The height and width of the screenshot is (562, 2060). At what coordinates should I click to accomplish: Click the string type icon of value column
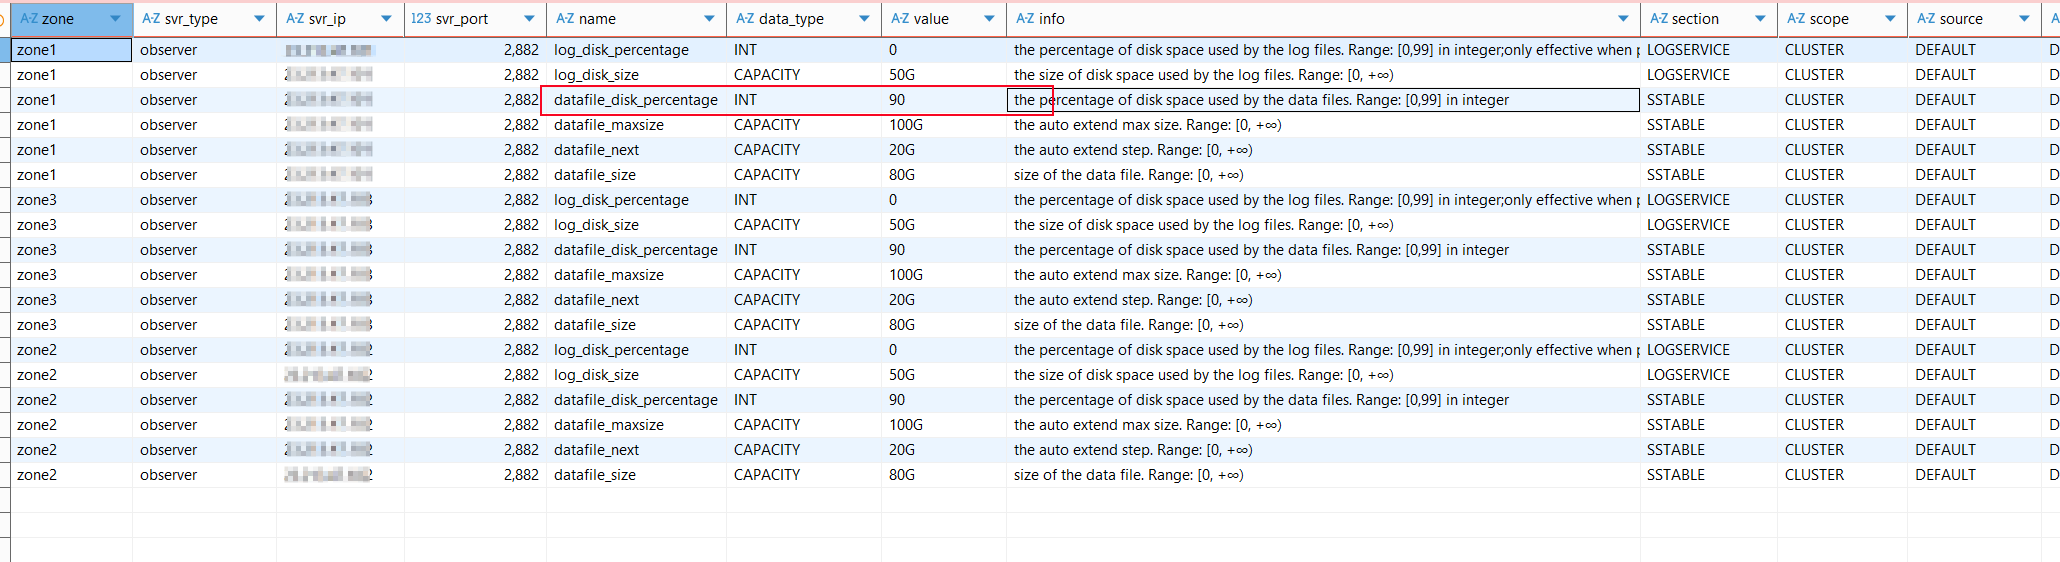coord(900,19)
